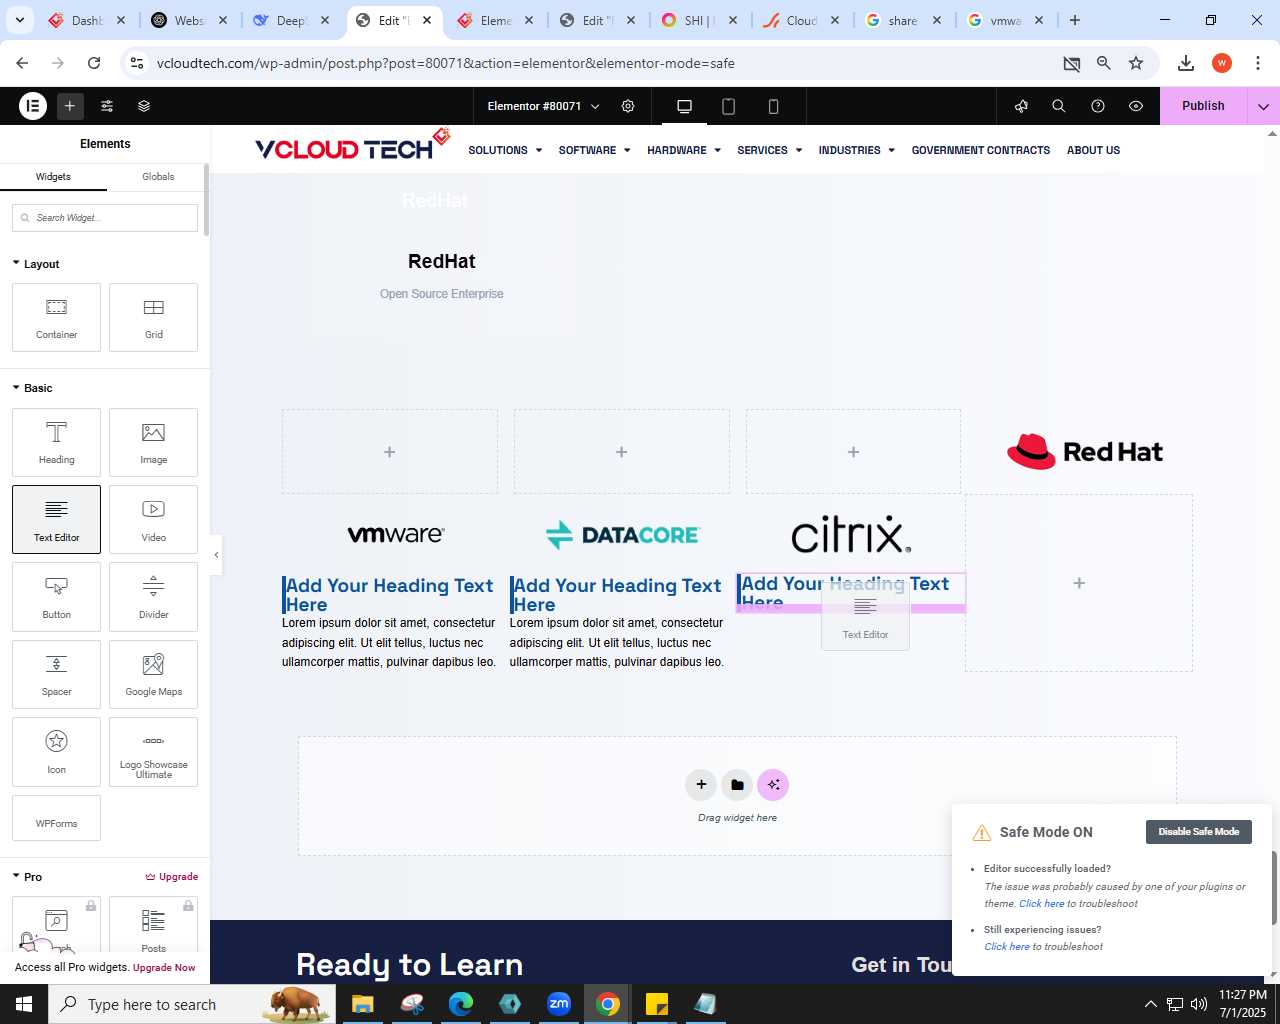1280x1024 pixels.
Task: Select the Video widget
Action: [x=153, y=519]
